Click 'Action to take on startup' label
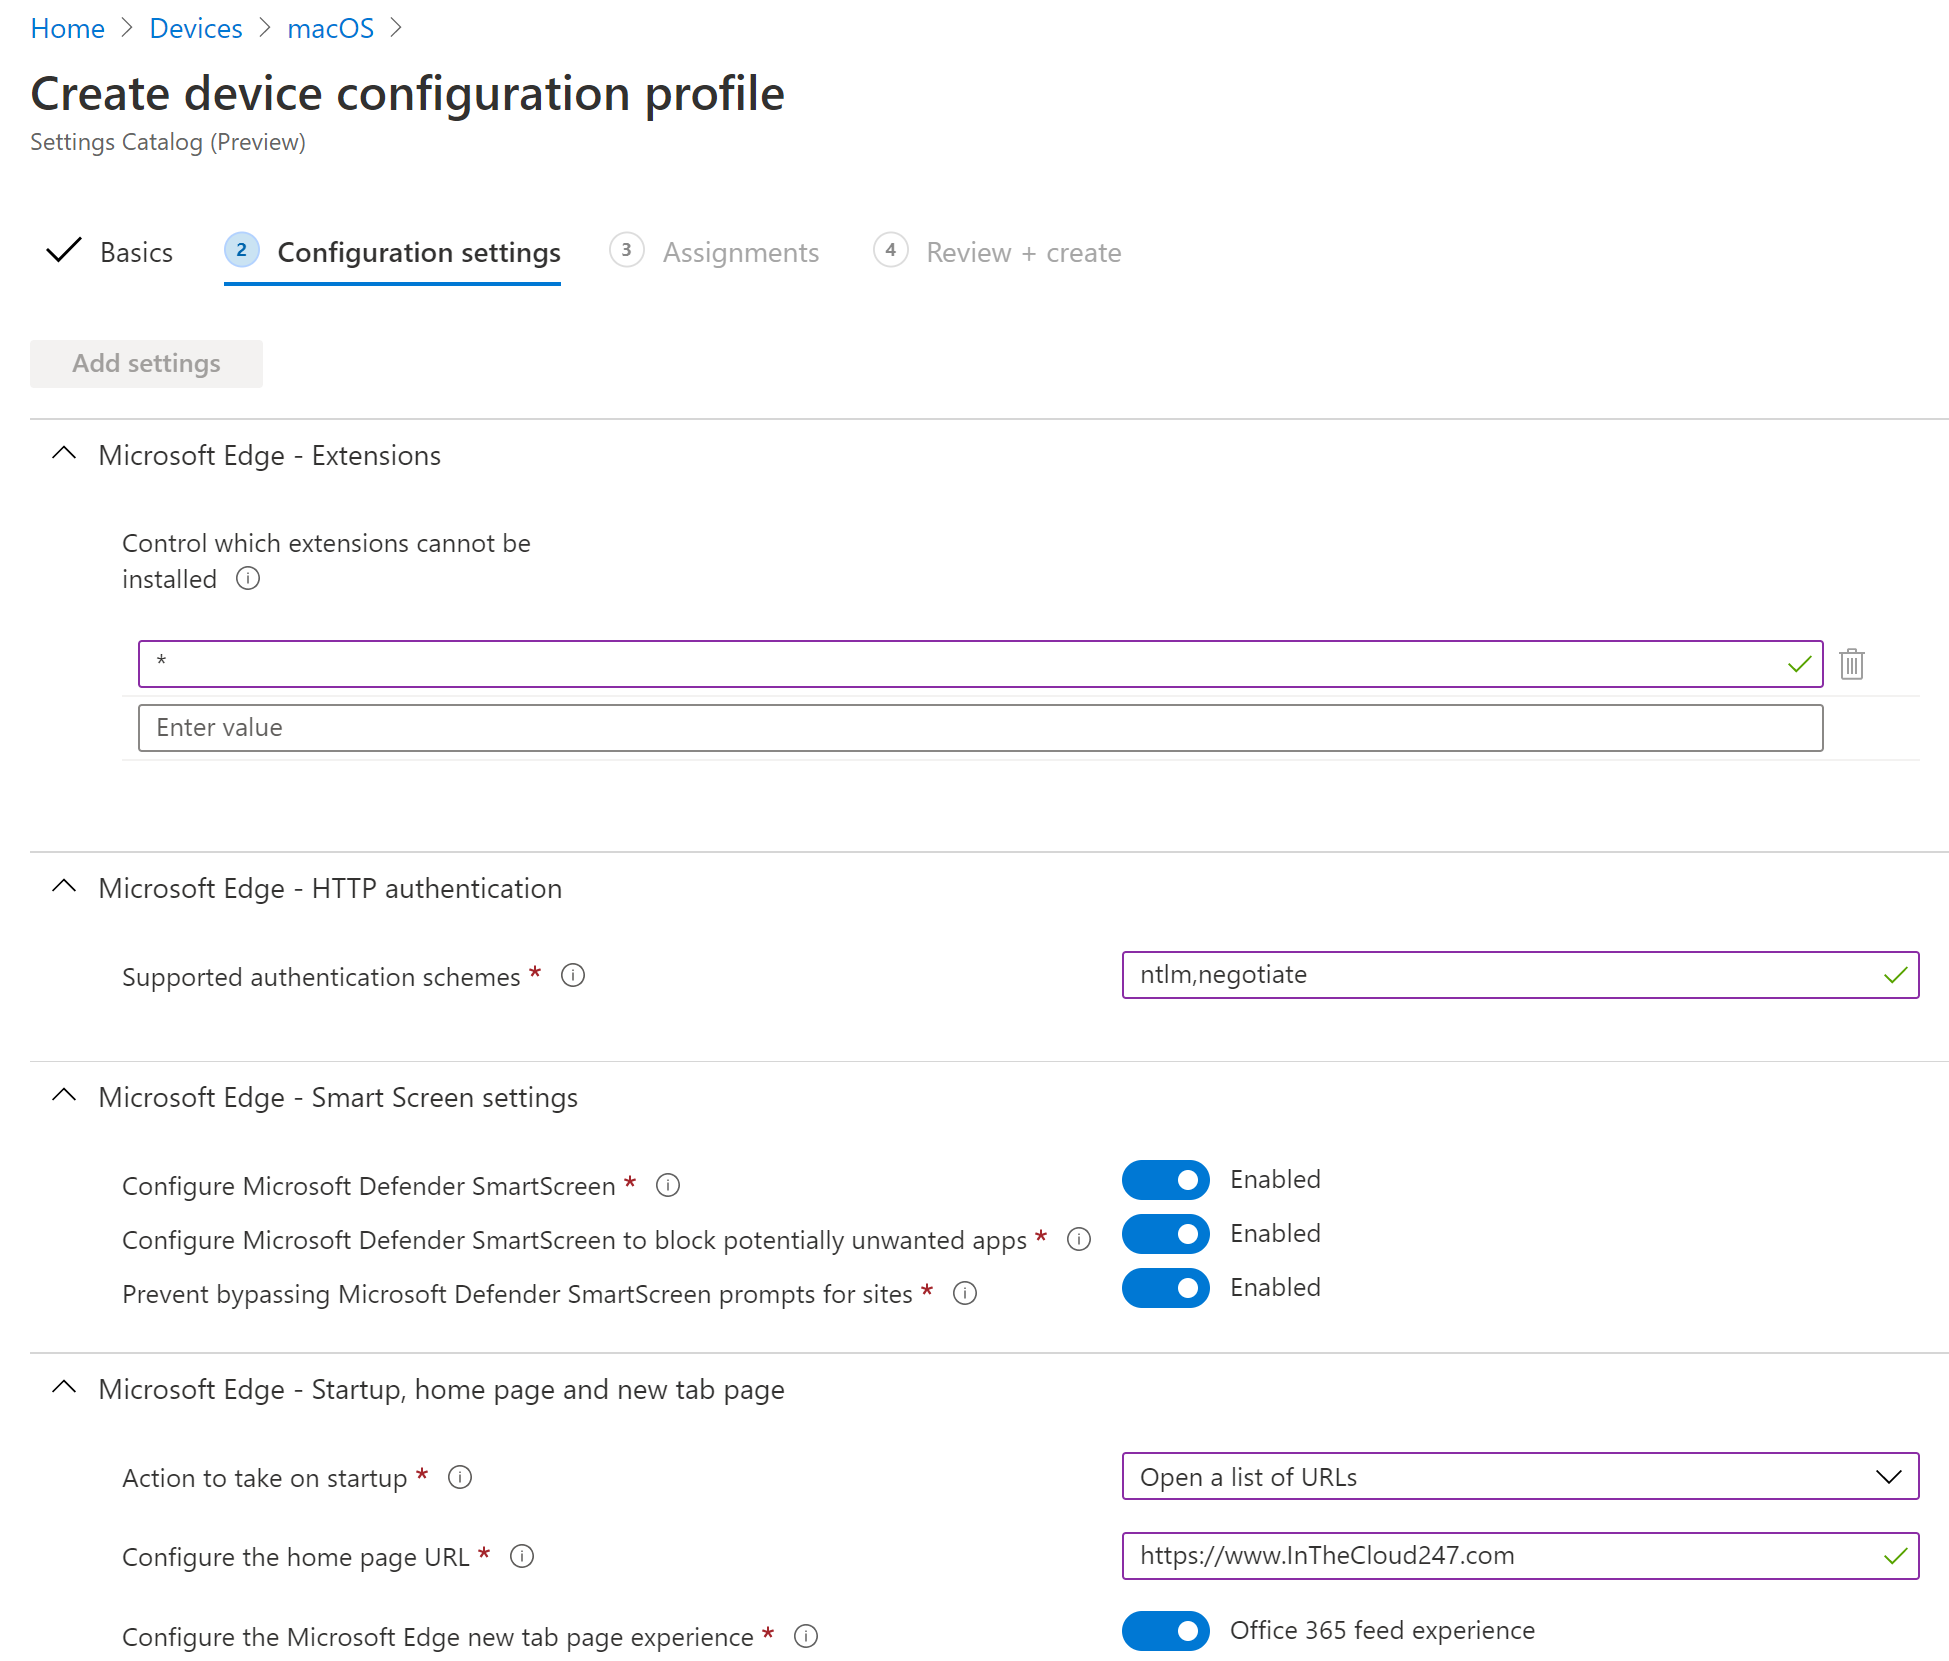1949x1661 pixels. click(264, 1478)
